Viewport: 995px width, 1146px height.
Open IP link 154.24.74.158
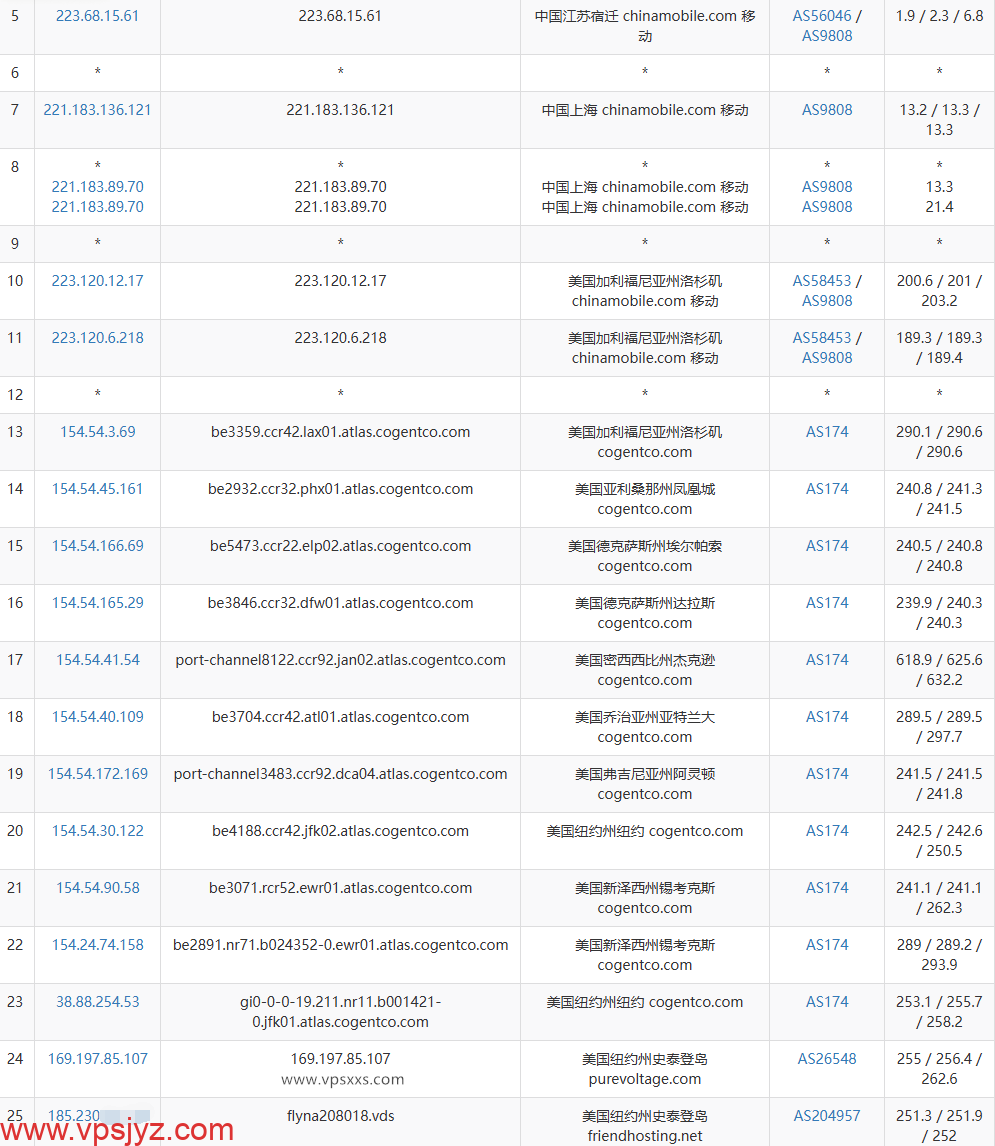click(97, 945)
